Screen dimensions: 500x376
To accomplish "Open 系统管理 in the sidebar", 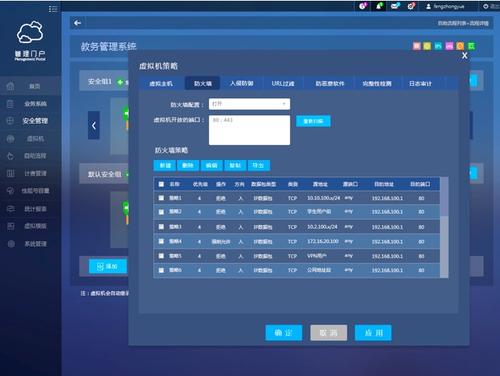I will [30, 244].
